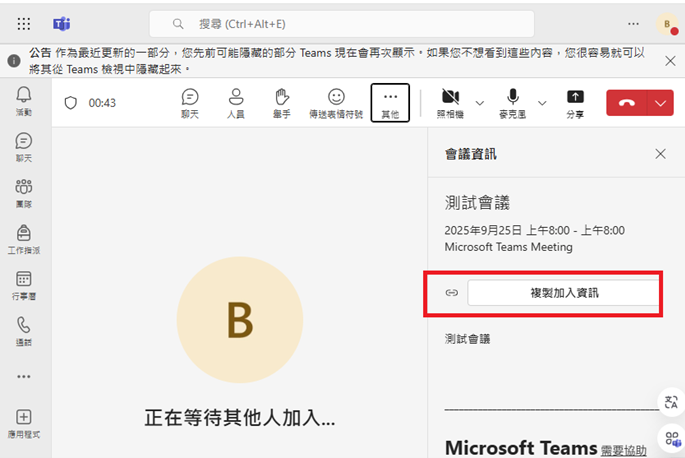Open 活動 activity feed in sidebar

[x=23, y=100]
